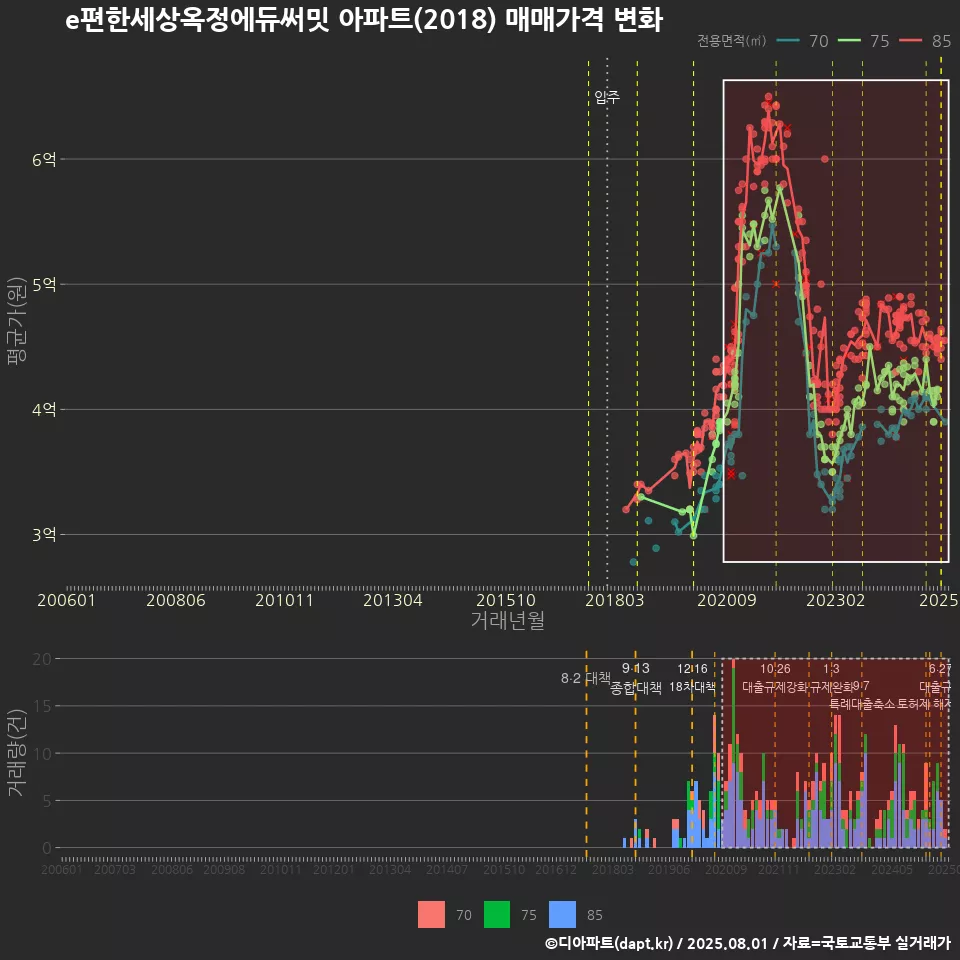960x960 pixels.
Task: Click the ©디아파트(dapt.kr) source credit
Action: pos(609,943)
